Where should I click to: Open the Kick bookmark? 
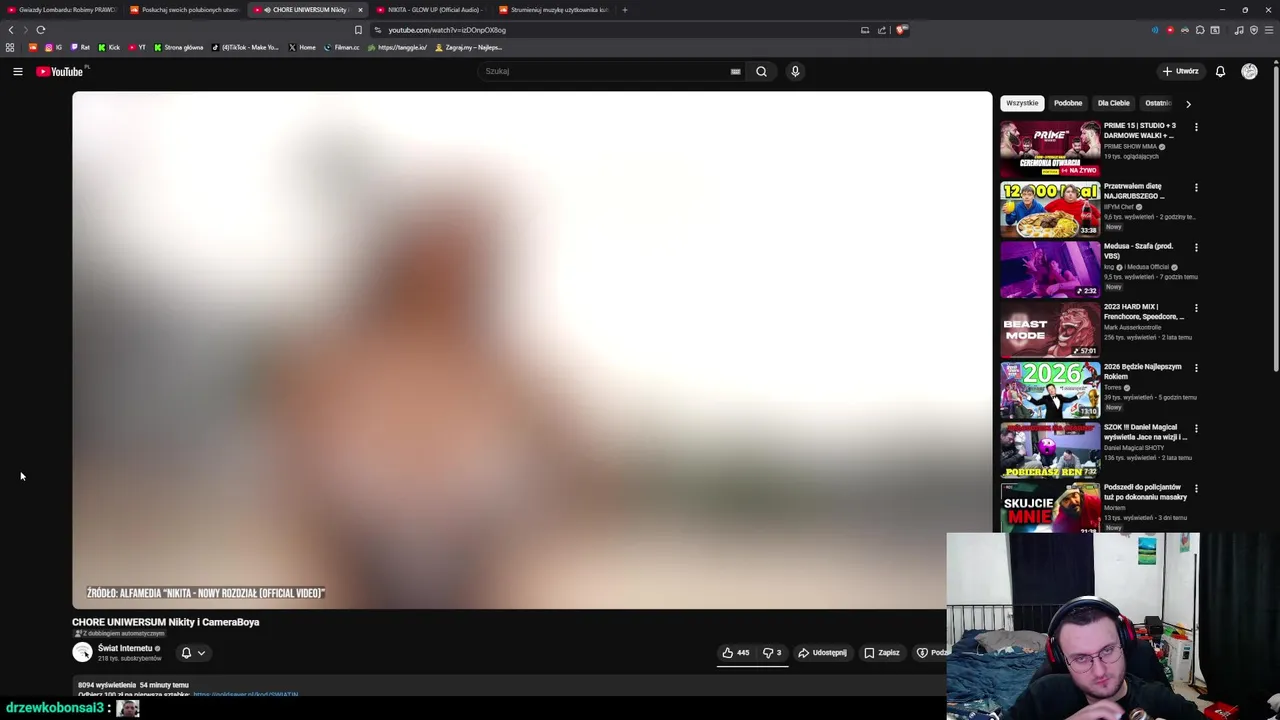[x=109, y=47]
